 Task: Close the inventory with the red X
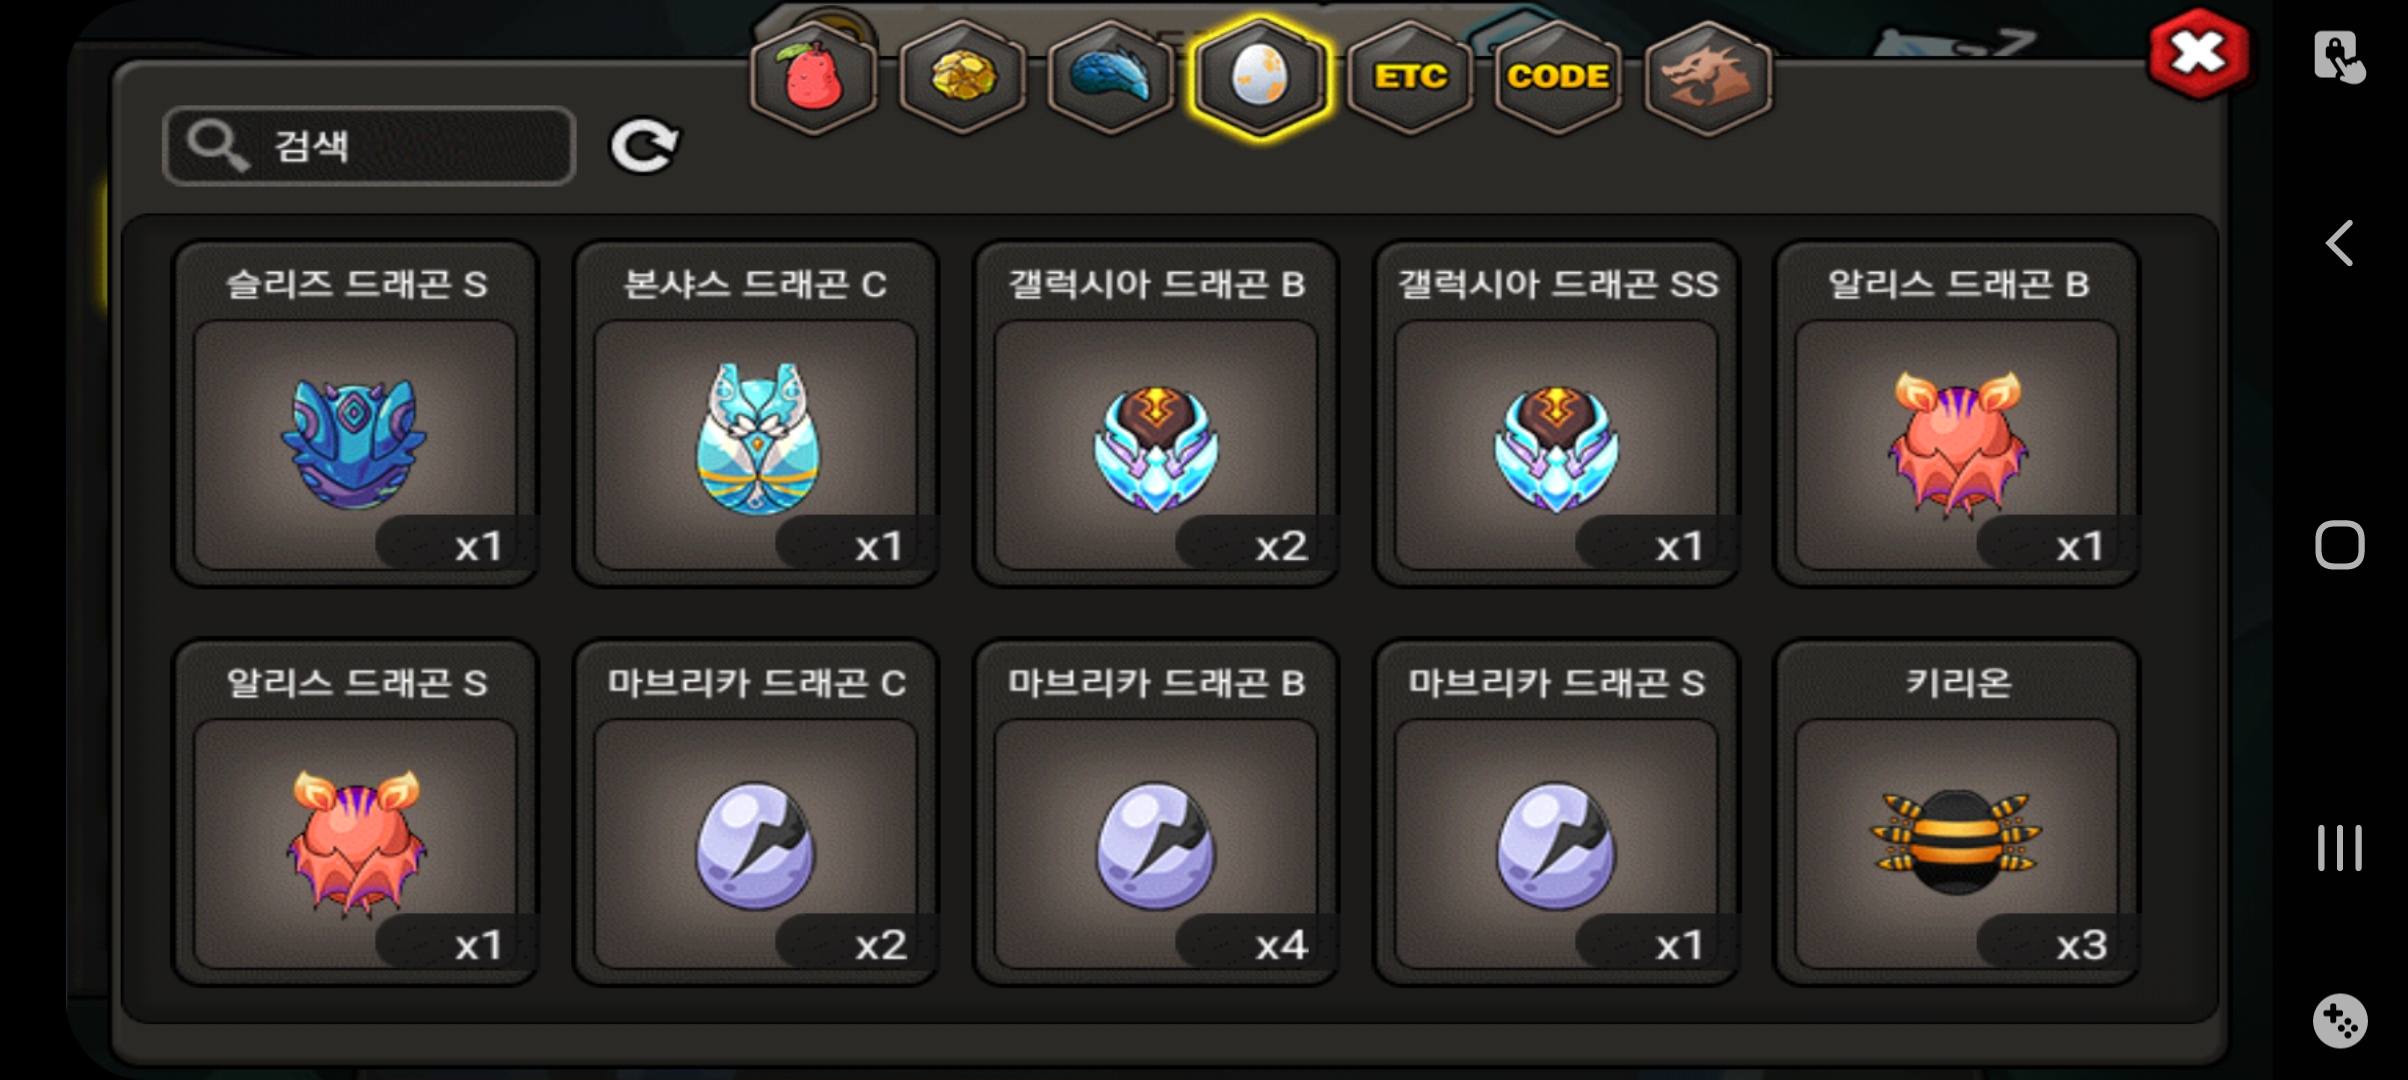[x=2199, y=53]
